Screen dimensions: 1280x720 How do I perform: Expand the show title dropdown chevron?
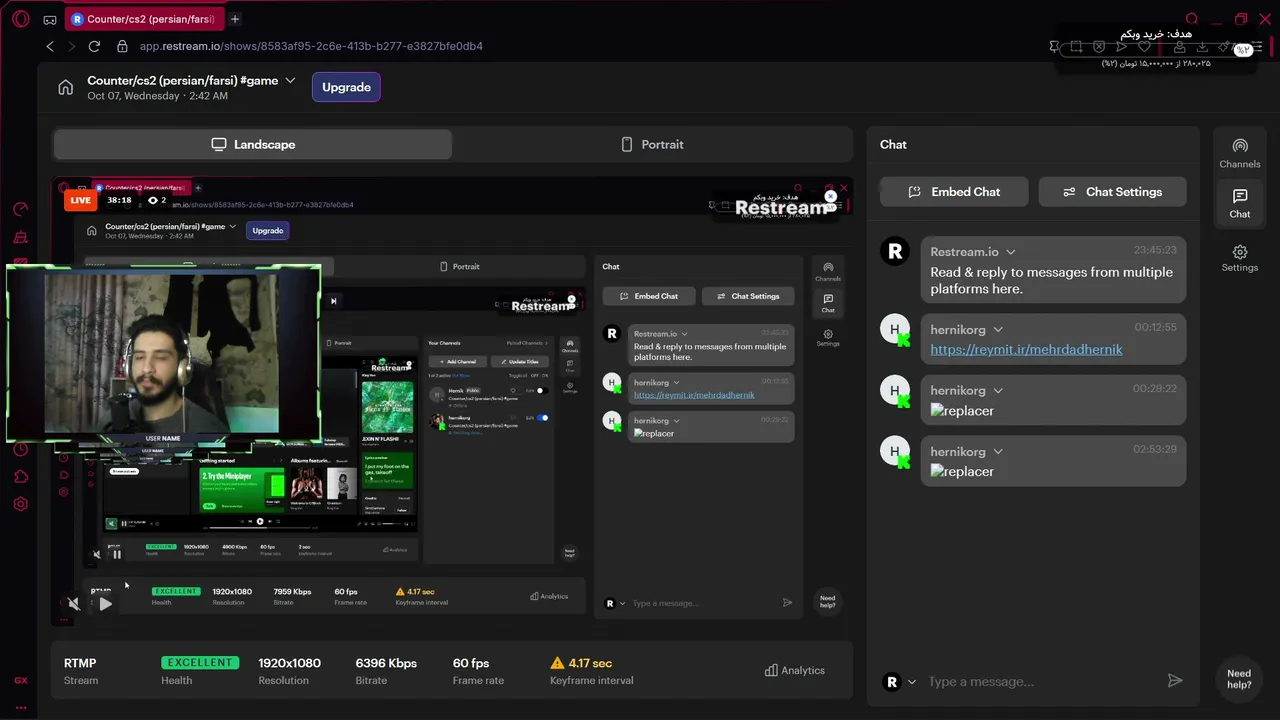pos(290,80)
